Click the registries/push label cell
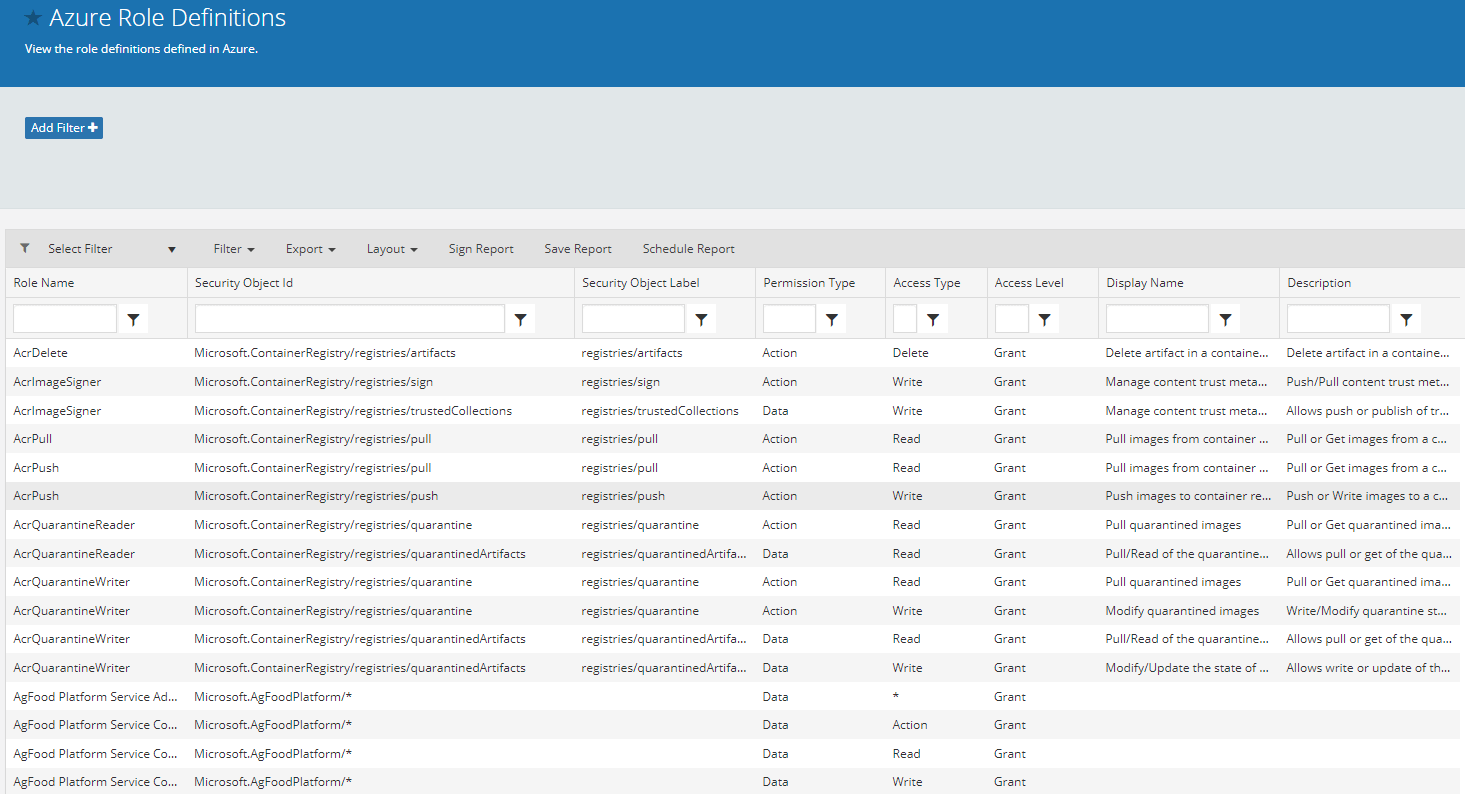 click(623, 496)
